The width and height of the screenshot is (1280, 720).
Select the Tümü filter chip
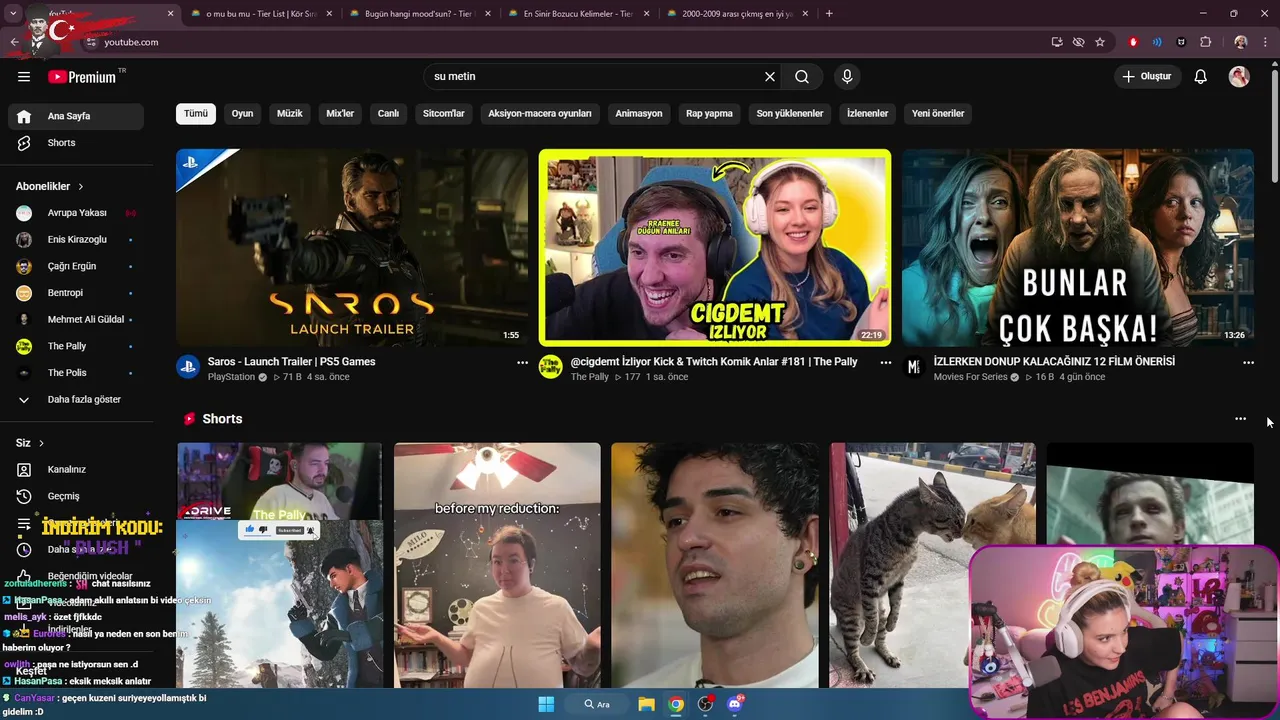(x=196, y=114)
